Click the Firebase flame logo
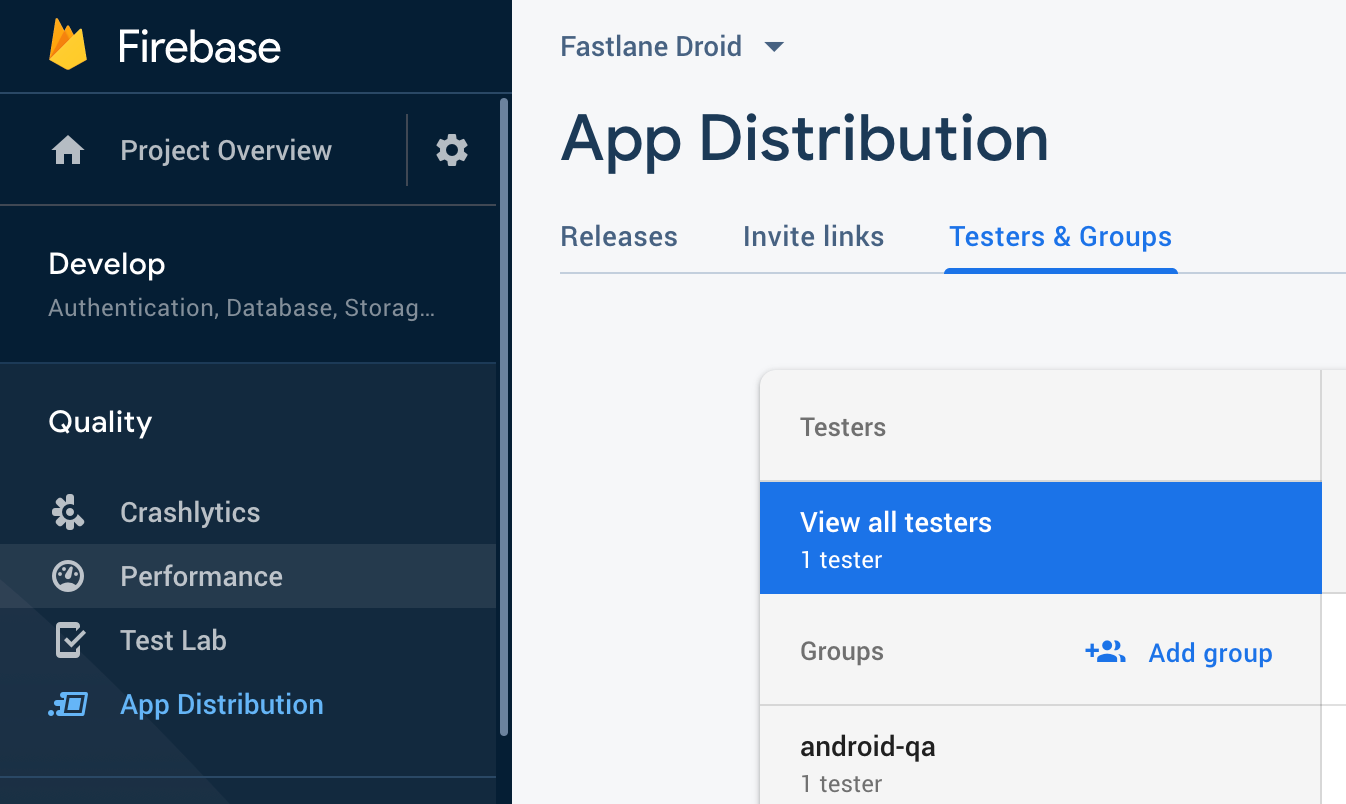Screen dimensions: 1346x804 coord(68,46)
